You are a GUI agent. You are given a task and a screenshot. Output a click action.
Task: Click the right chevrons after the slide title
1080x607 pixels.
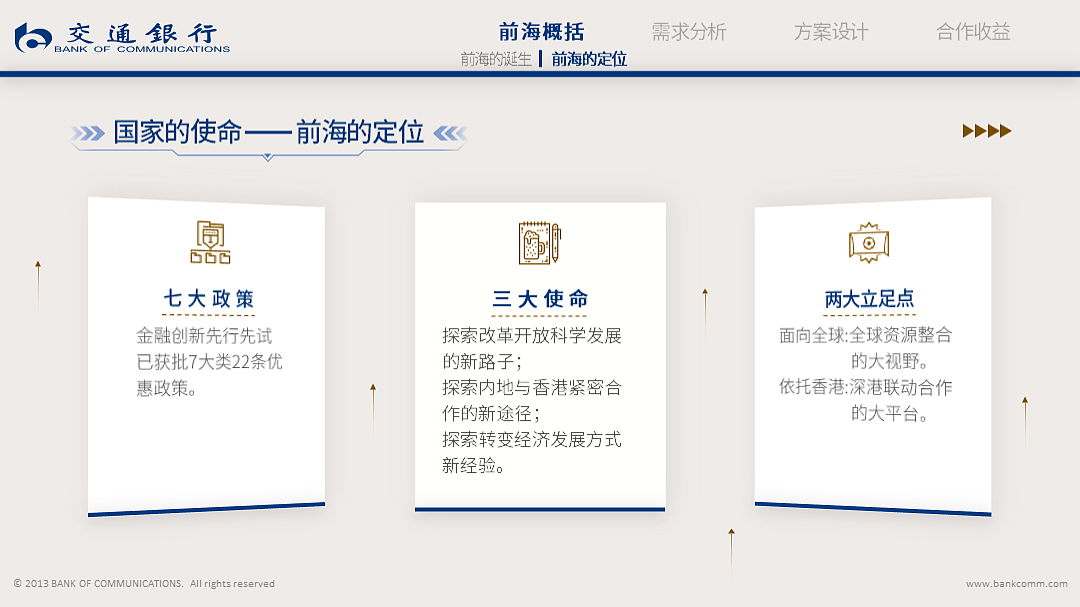[x=450, y=131]
